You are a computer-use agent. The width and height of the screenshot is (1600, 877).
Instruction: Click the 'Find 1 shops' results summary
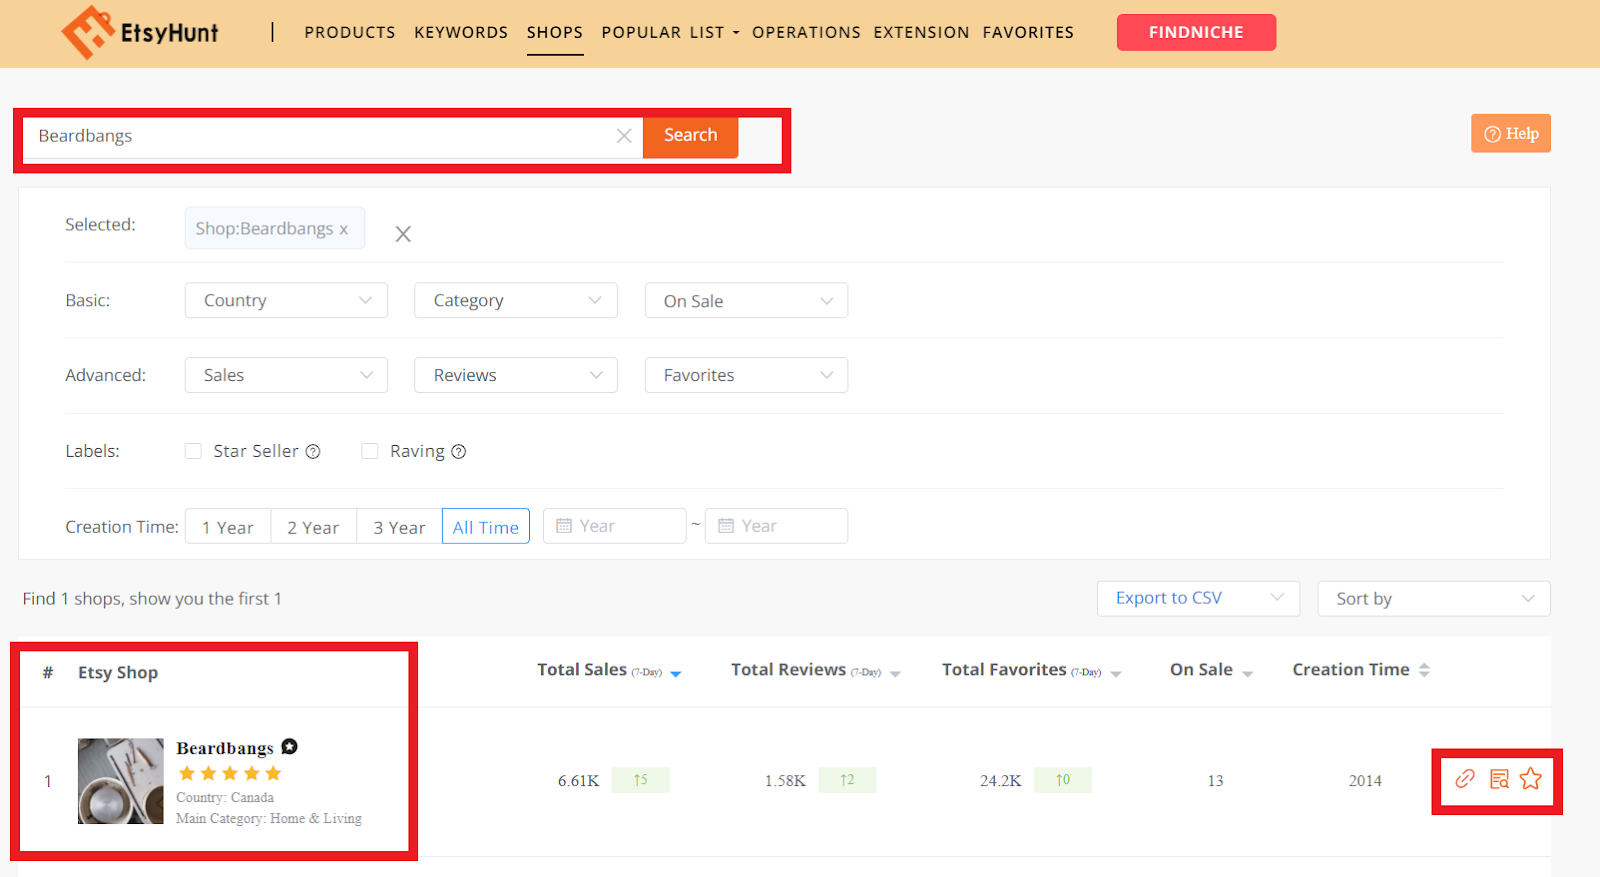tap(152, 599)
